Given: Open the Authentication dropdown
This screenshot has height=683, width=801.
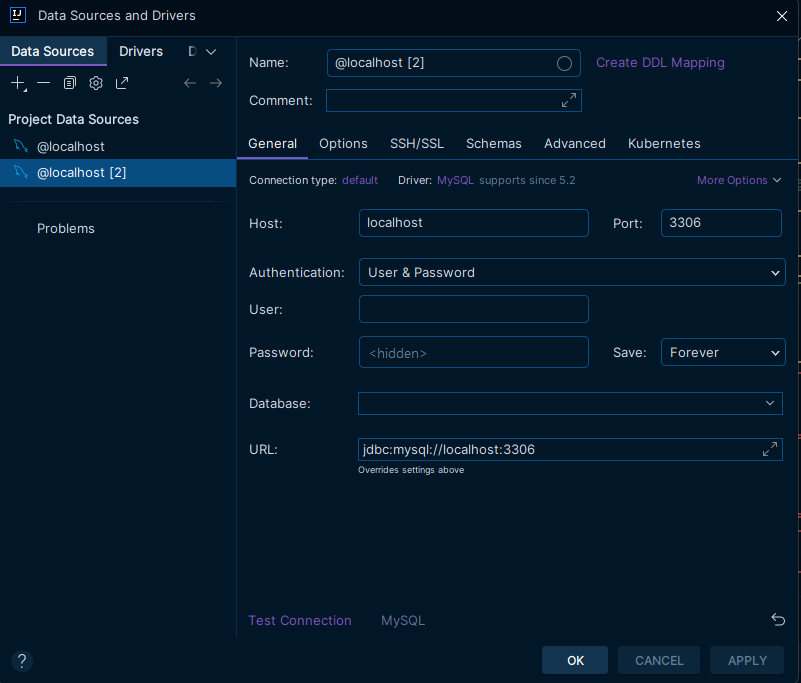Looking at the screenshot, I should coord(572,272).
